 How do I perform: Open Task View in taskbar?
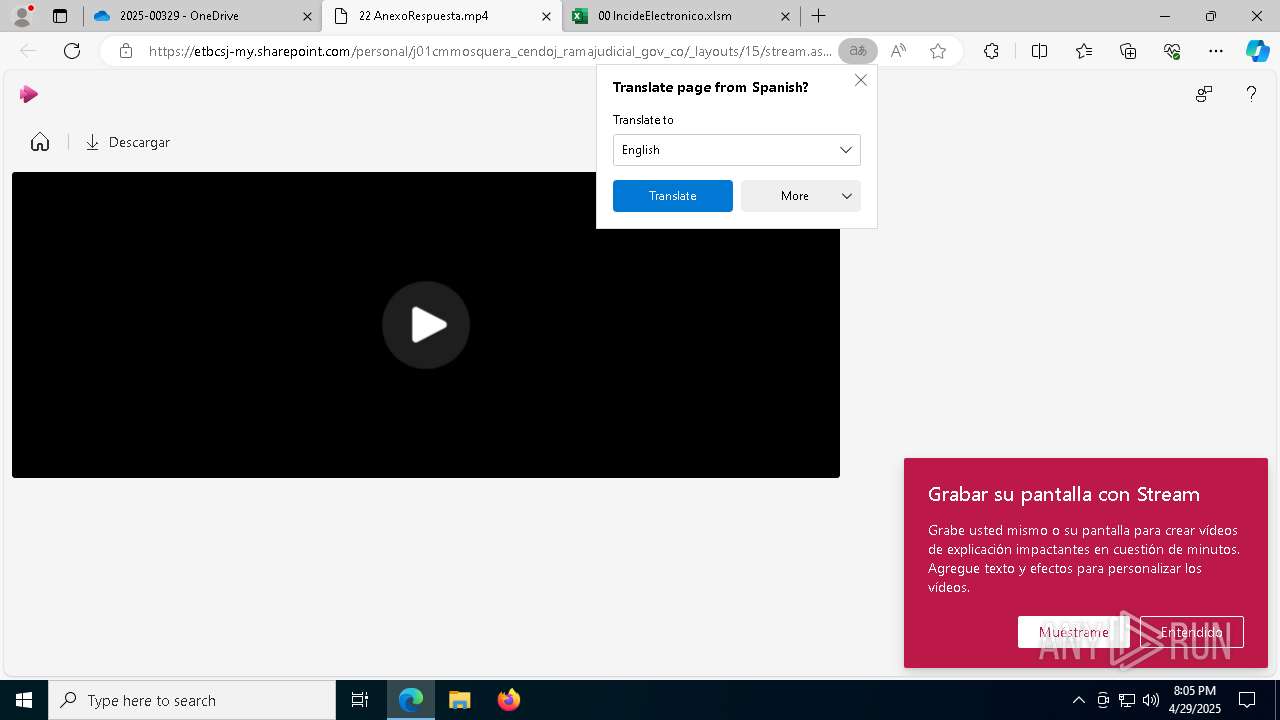coord(360,700)
